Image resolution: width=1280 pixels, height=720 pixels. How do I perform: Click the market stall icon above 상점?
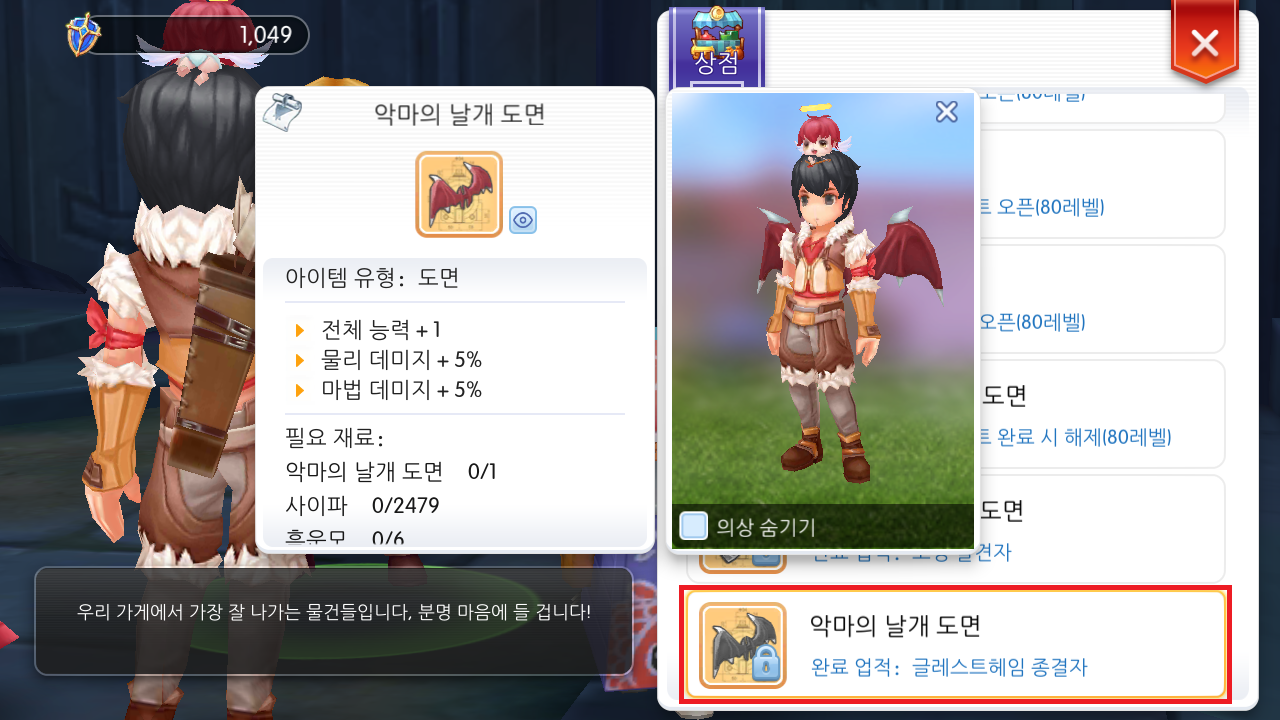pos(716,31)
